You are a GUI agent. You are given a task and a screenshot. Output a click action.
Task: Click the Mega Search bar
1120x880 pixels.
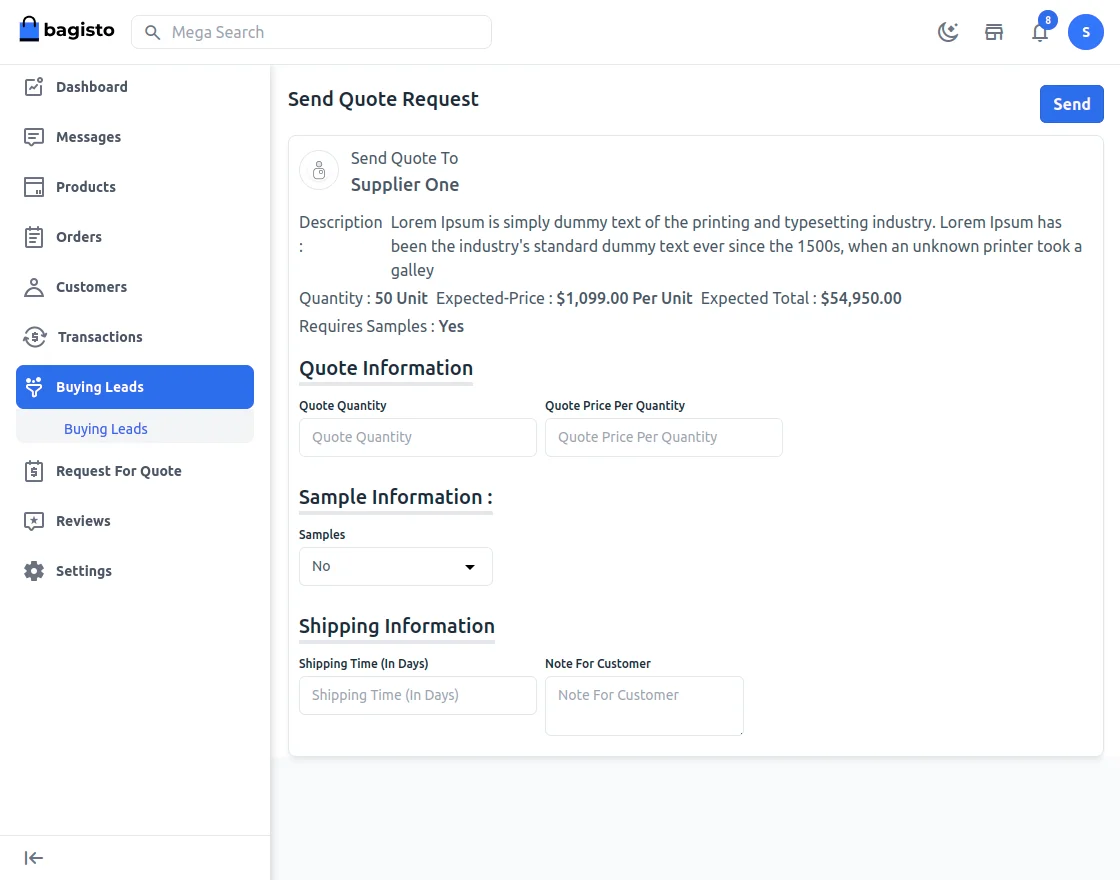(310, 32)
